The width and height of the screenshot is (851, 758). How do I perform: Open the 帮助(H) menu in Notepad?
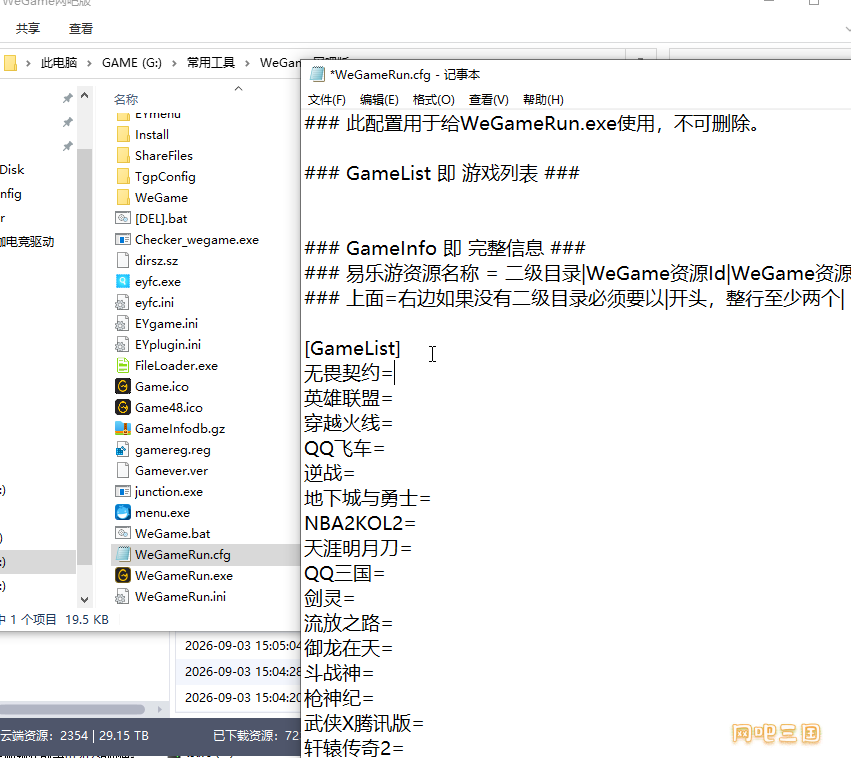(x=543, y=100)
